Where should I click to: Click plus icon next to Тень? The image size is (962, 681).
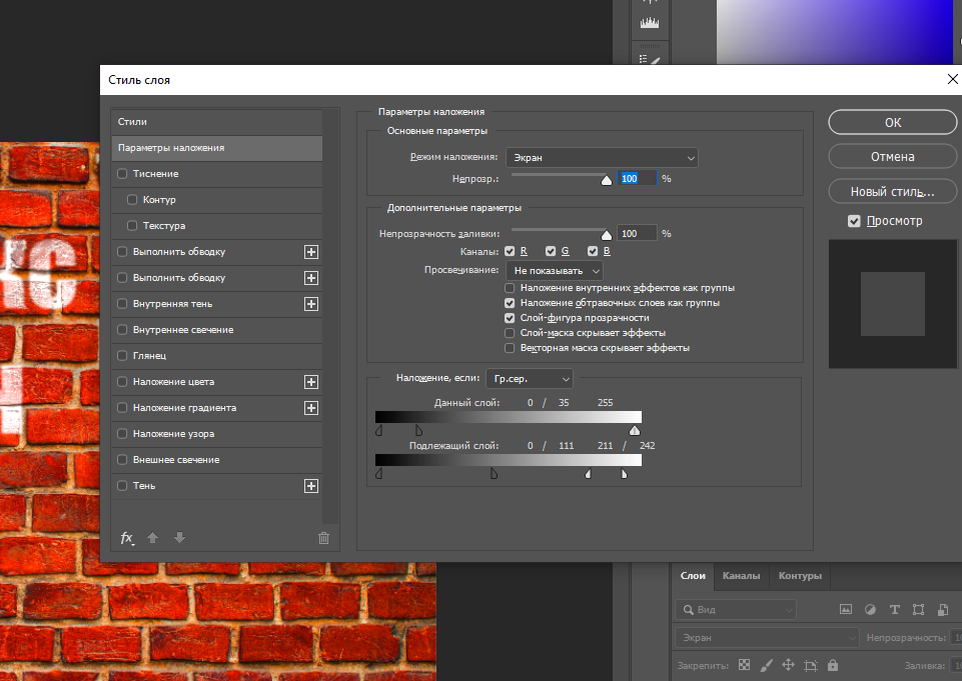tap(311, 486)
